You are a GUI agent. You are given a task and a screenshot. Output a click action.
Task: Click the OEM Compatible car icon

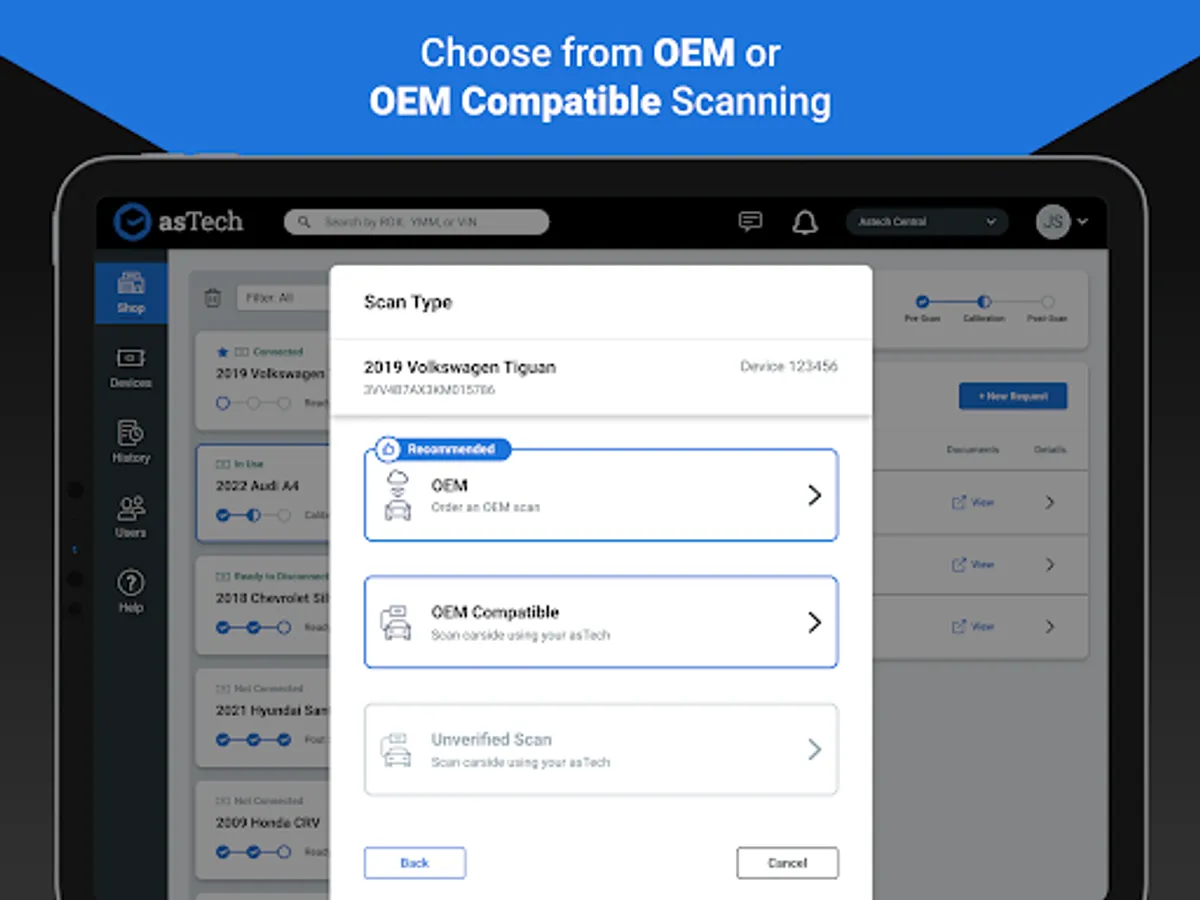(x=397, y=622)
